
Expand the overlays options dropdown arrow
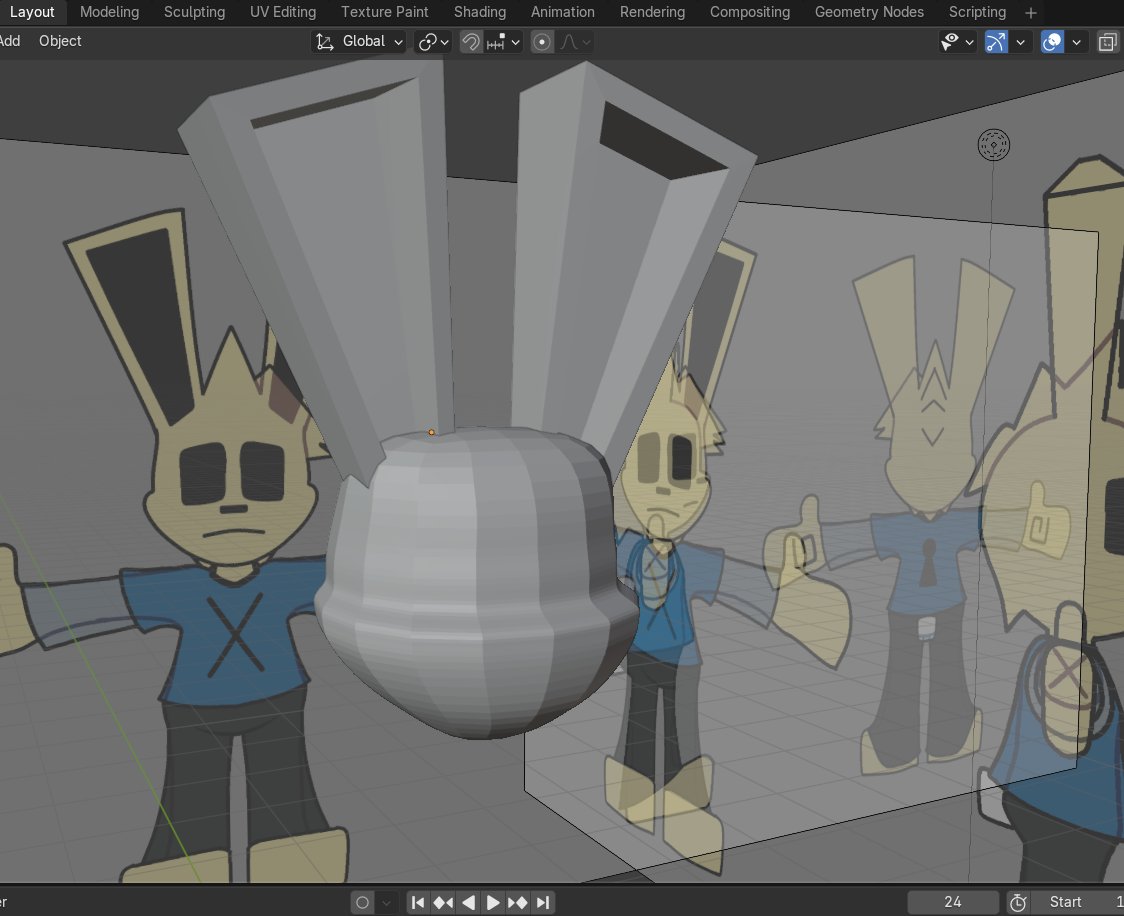[x=1076, y=42]
